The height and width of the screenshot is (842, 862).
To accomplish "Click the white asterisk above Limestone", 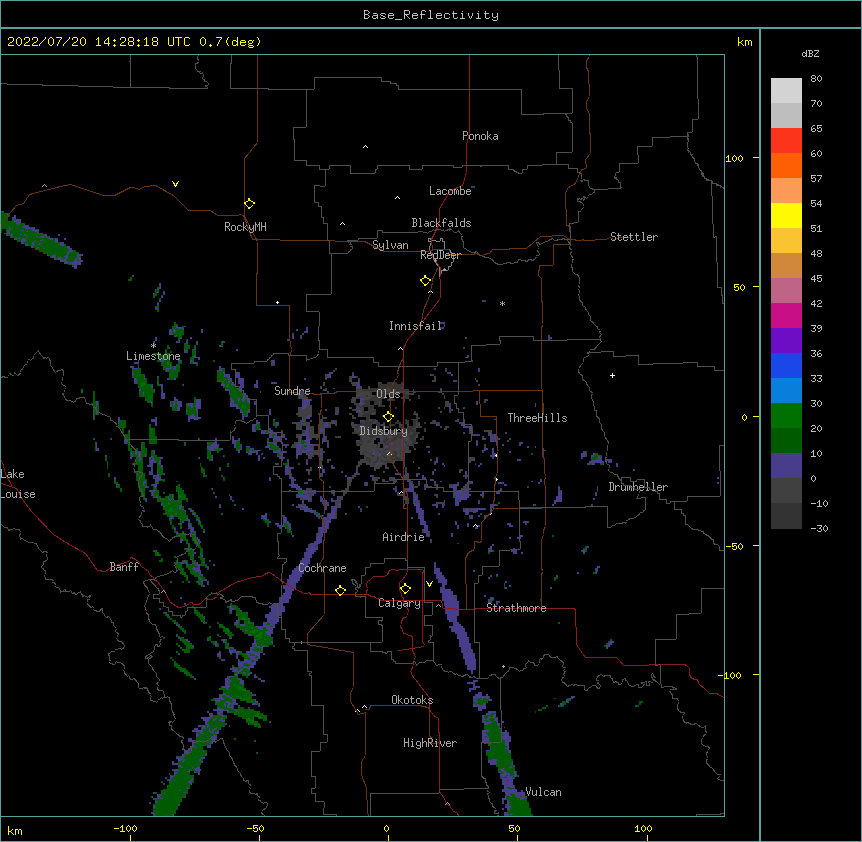I will (x=153, y=345).
